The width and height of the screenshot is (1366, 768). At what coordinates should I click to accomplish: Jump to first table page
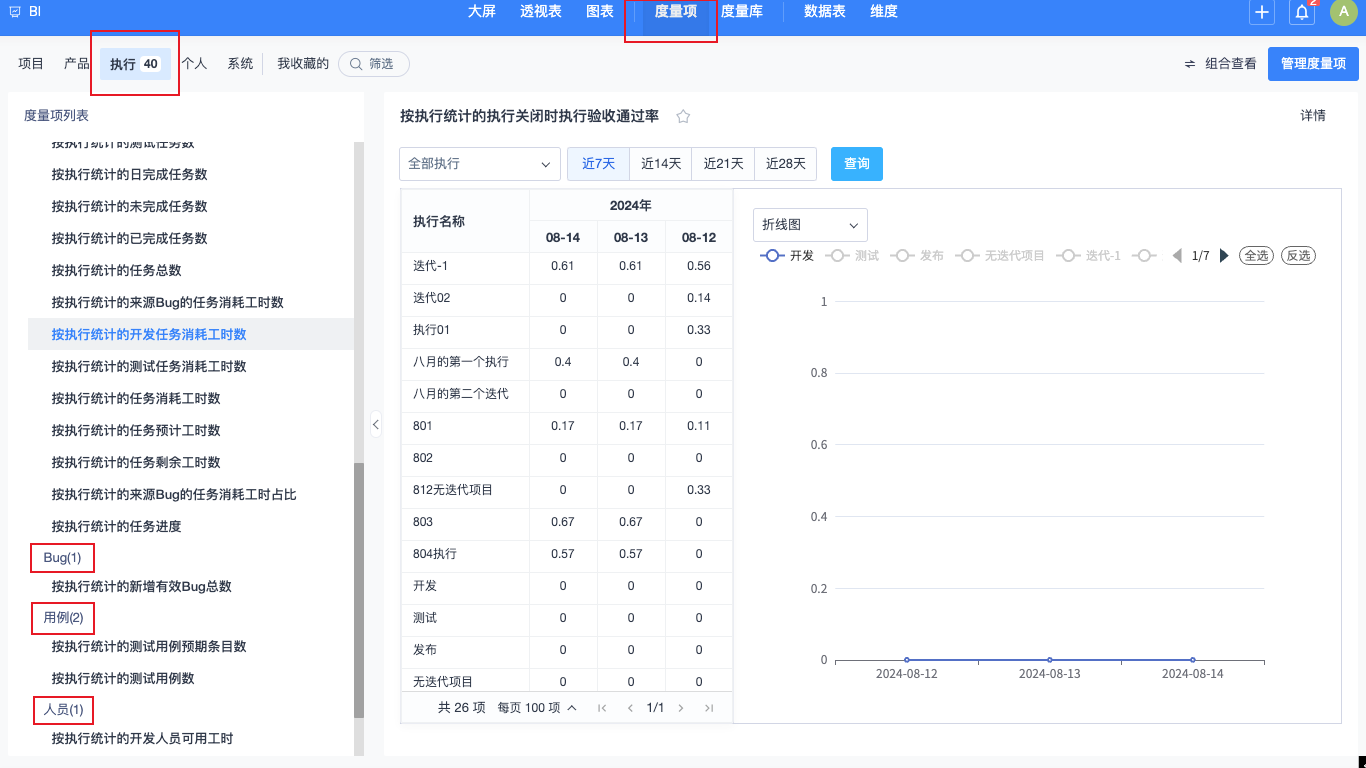click(602, 708)
